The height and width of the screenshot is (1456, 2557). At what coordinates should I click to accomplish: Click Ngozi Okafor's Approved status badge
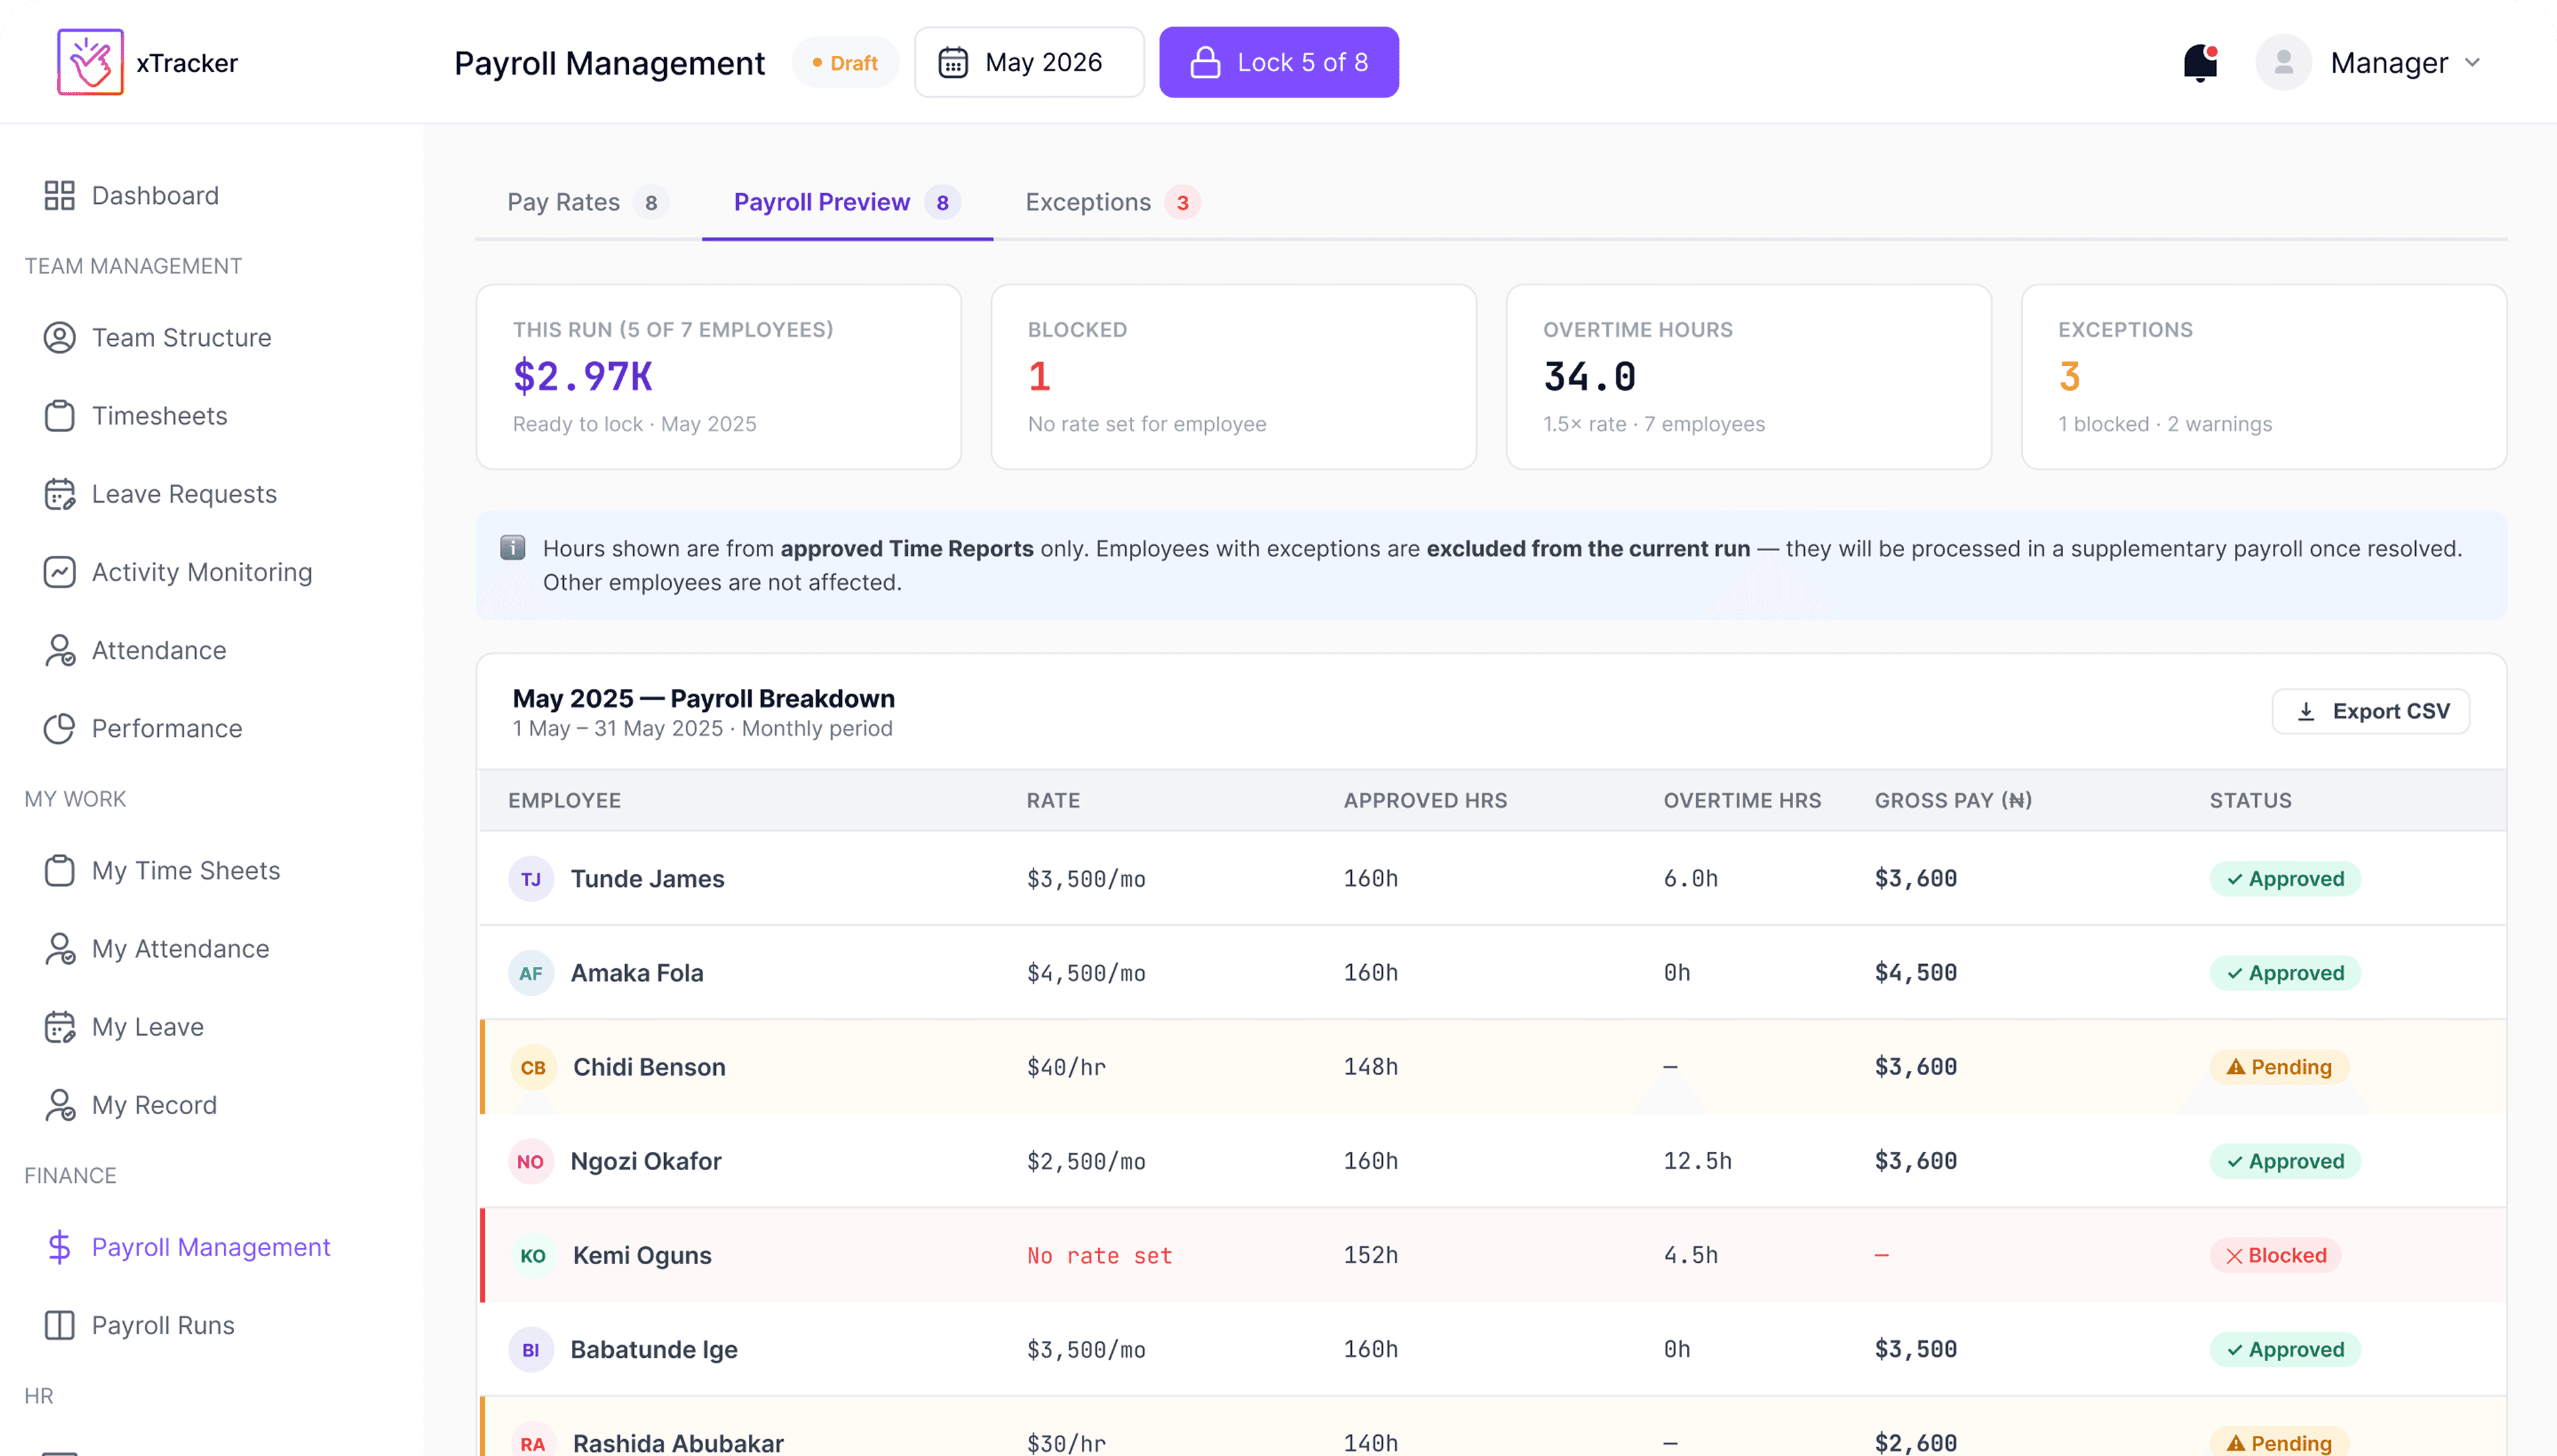pos(2285,1161)
